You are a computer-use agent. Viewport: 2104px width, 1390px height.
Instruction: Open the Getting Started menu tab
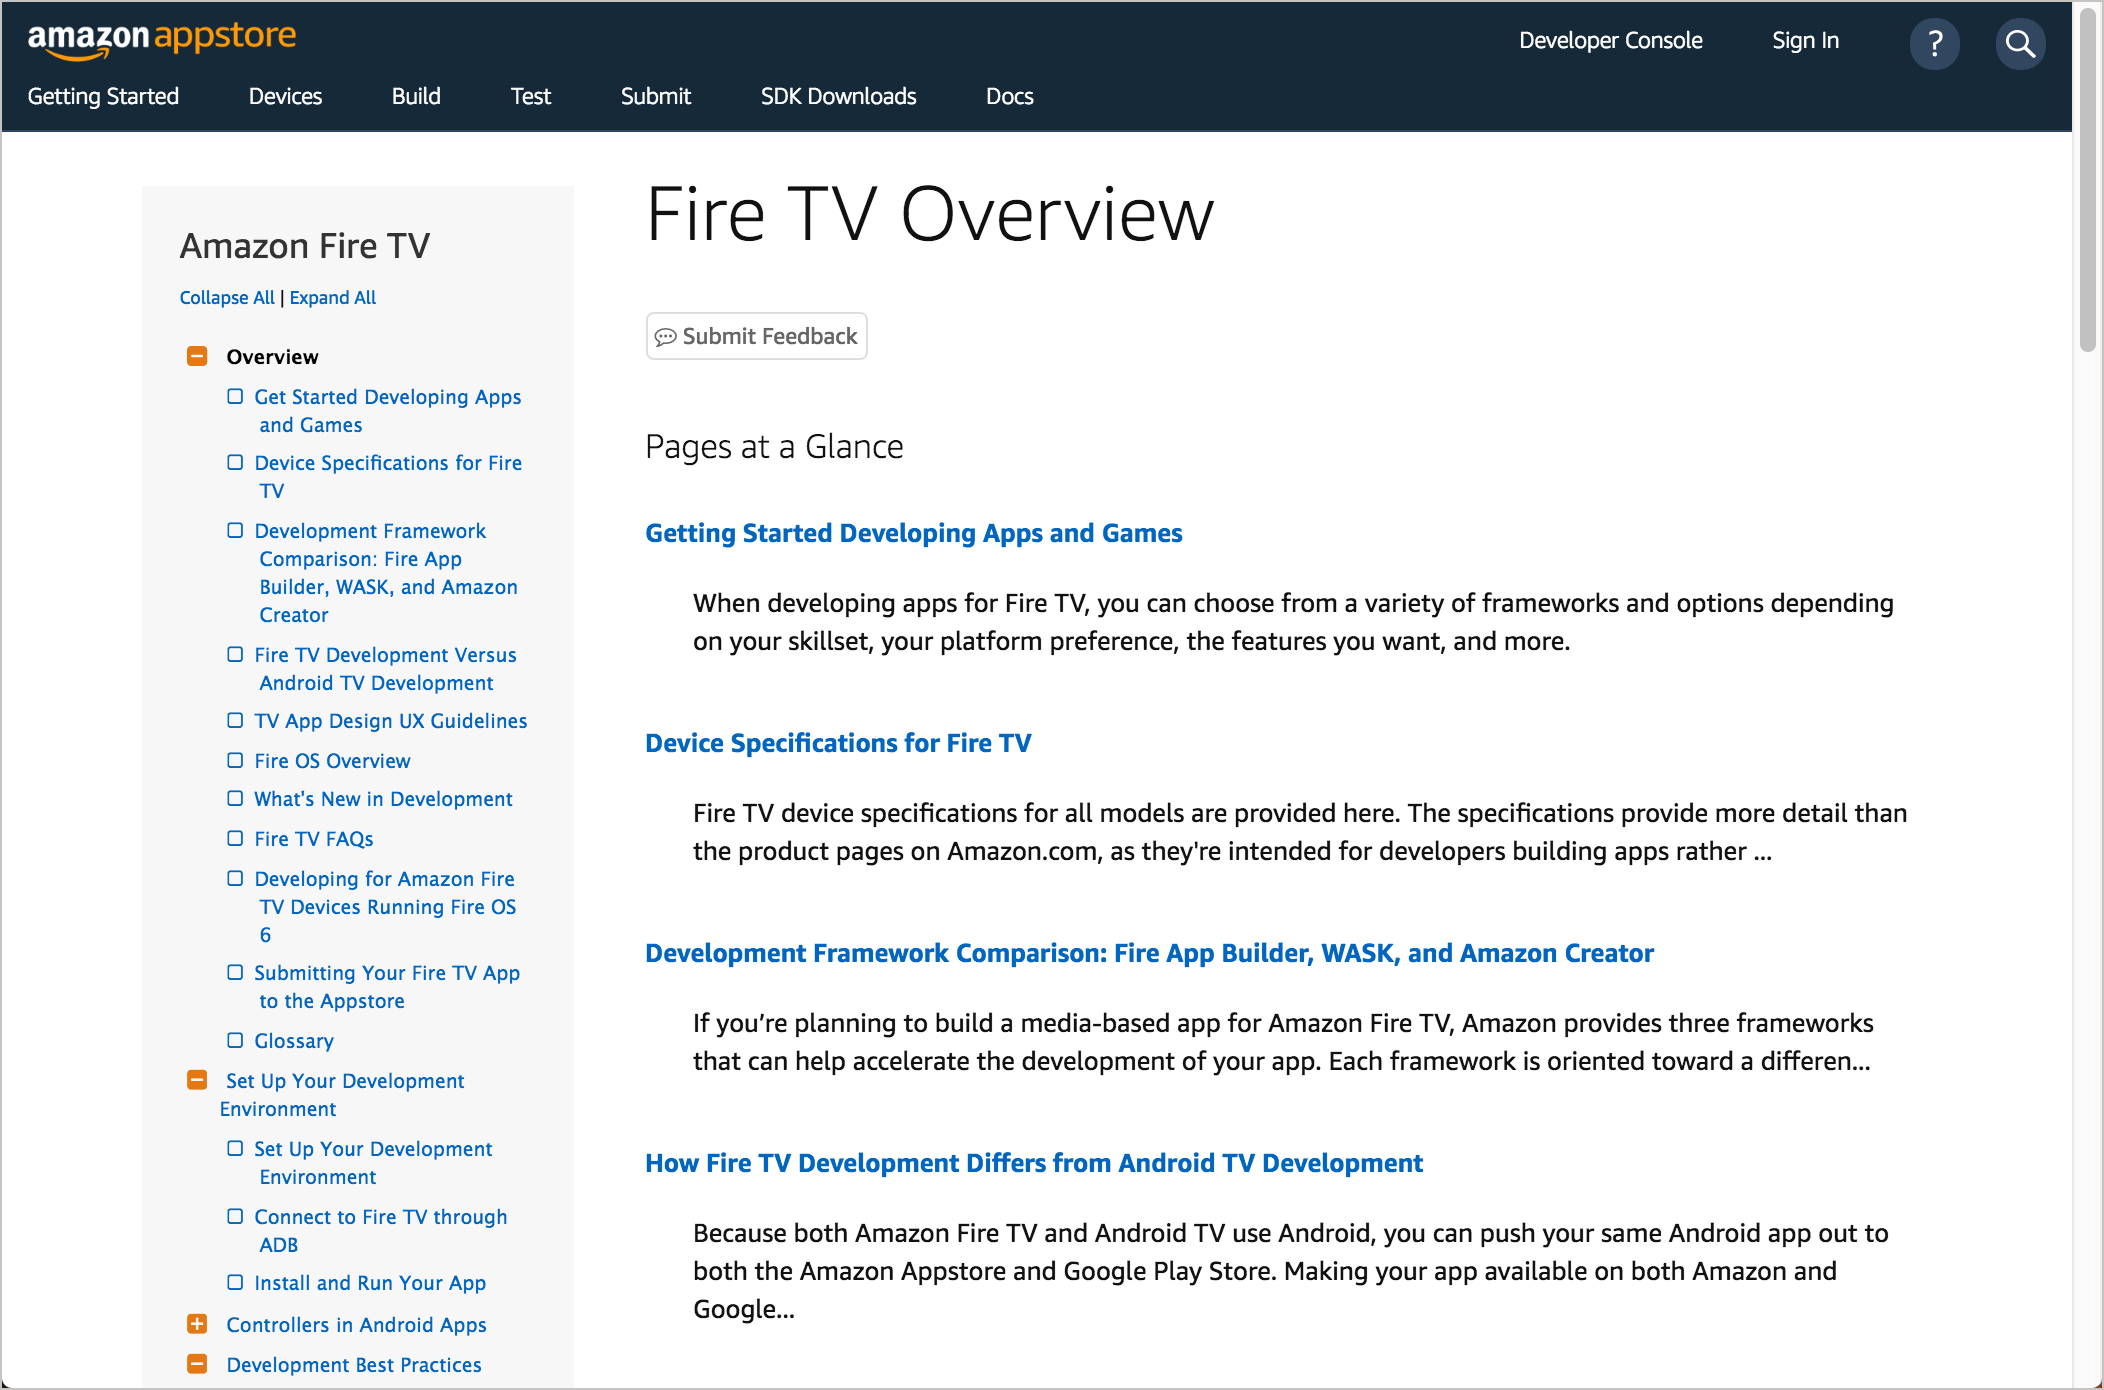coord(102,98)
